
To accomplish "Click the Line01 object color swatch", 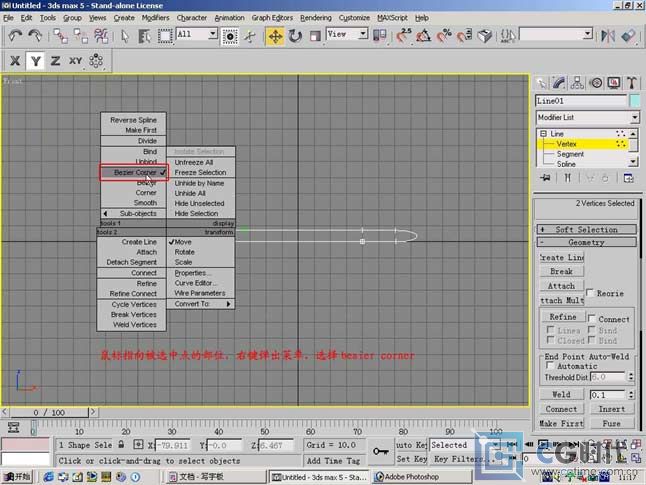I will pyautogui.click(x=634, y=101).
